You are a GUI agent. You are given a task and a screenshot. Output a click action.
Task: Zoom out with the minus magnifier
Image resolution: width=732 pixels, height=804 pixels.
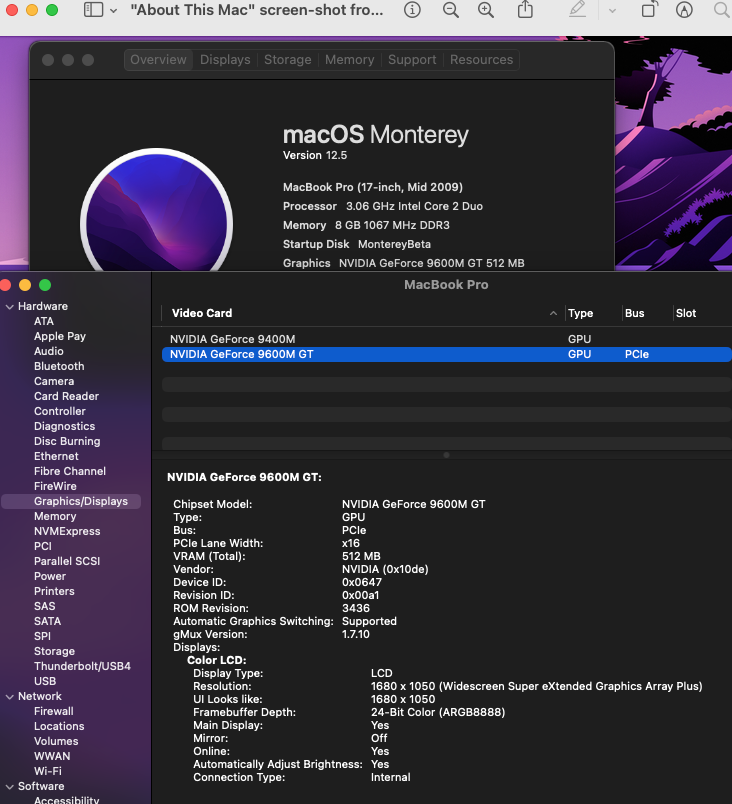click(x=451, y=10)
